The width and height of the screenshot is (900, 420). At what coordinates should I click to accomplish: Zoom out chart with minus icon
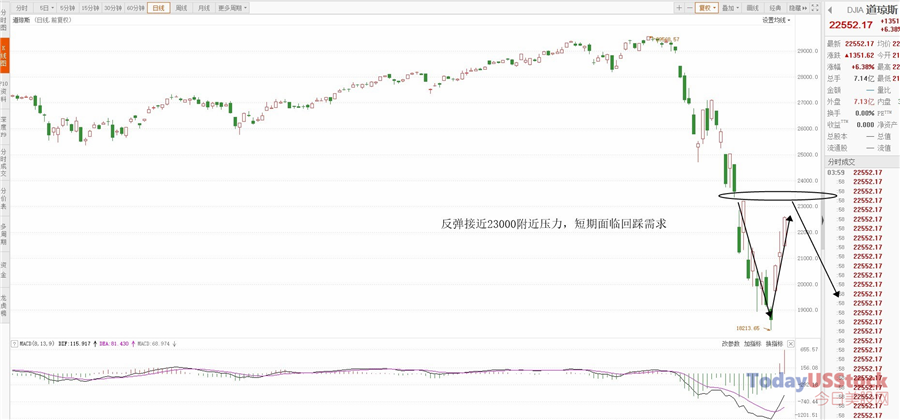coord(689,8)
